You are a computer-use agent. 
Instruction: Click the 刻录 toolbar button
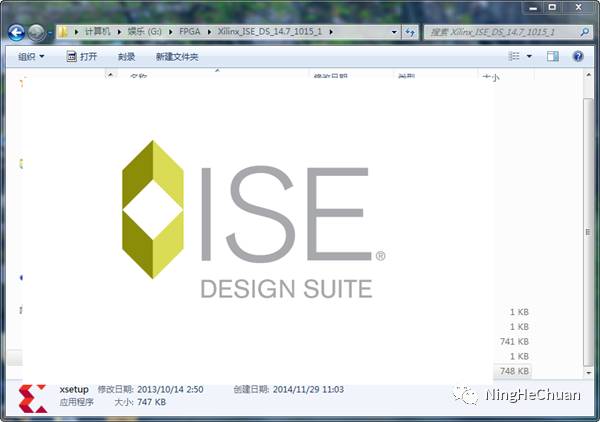[127, 57]
